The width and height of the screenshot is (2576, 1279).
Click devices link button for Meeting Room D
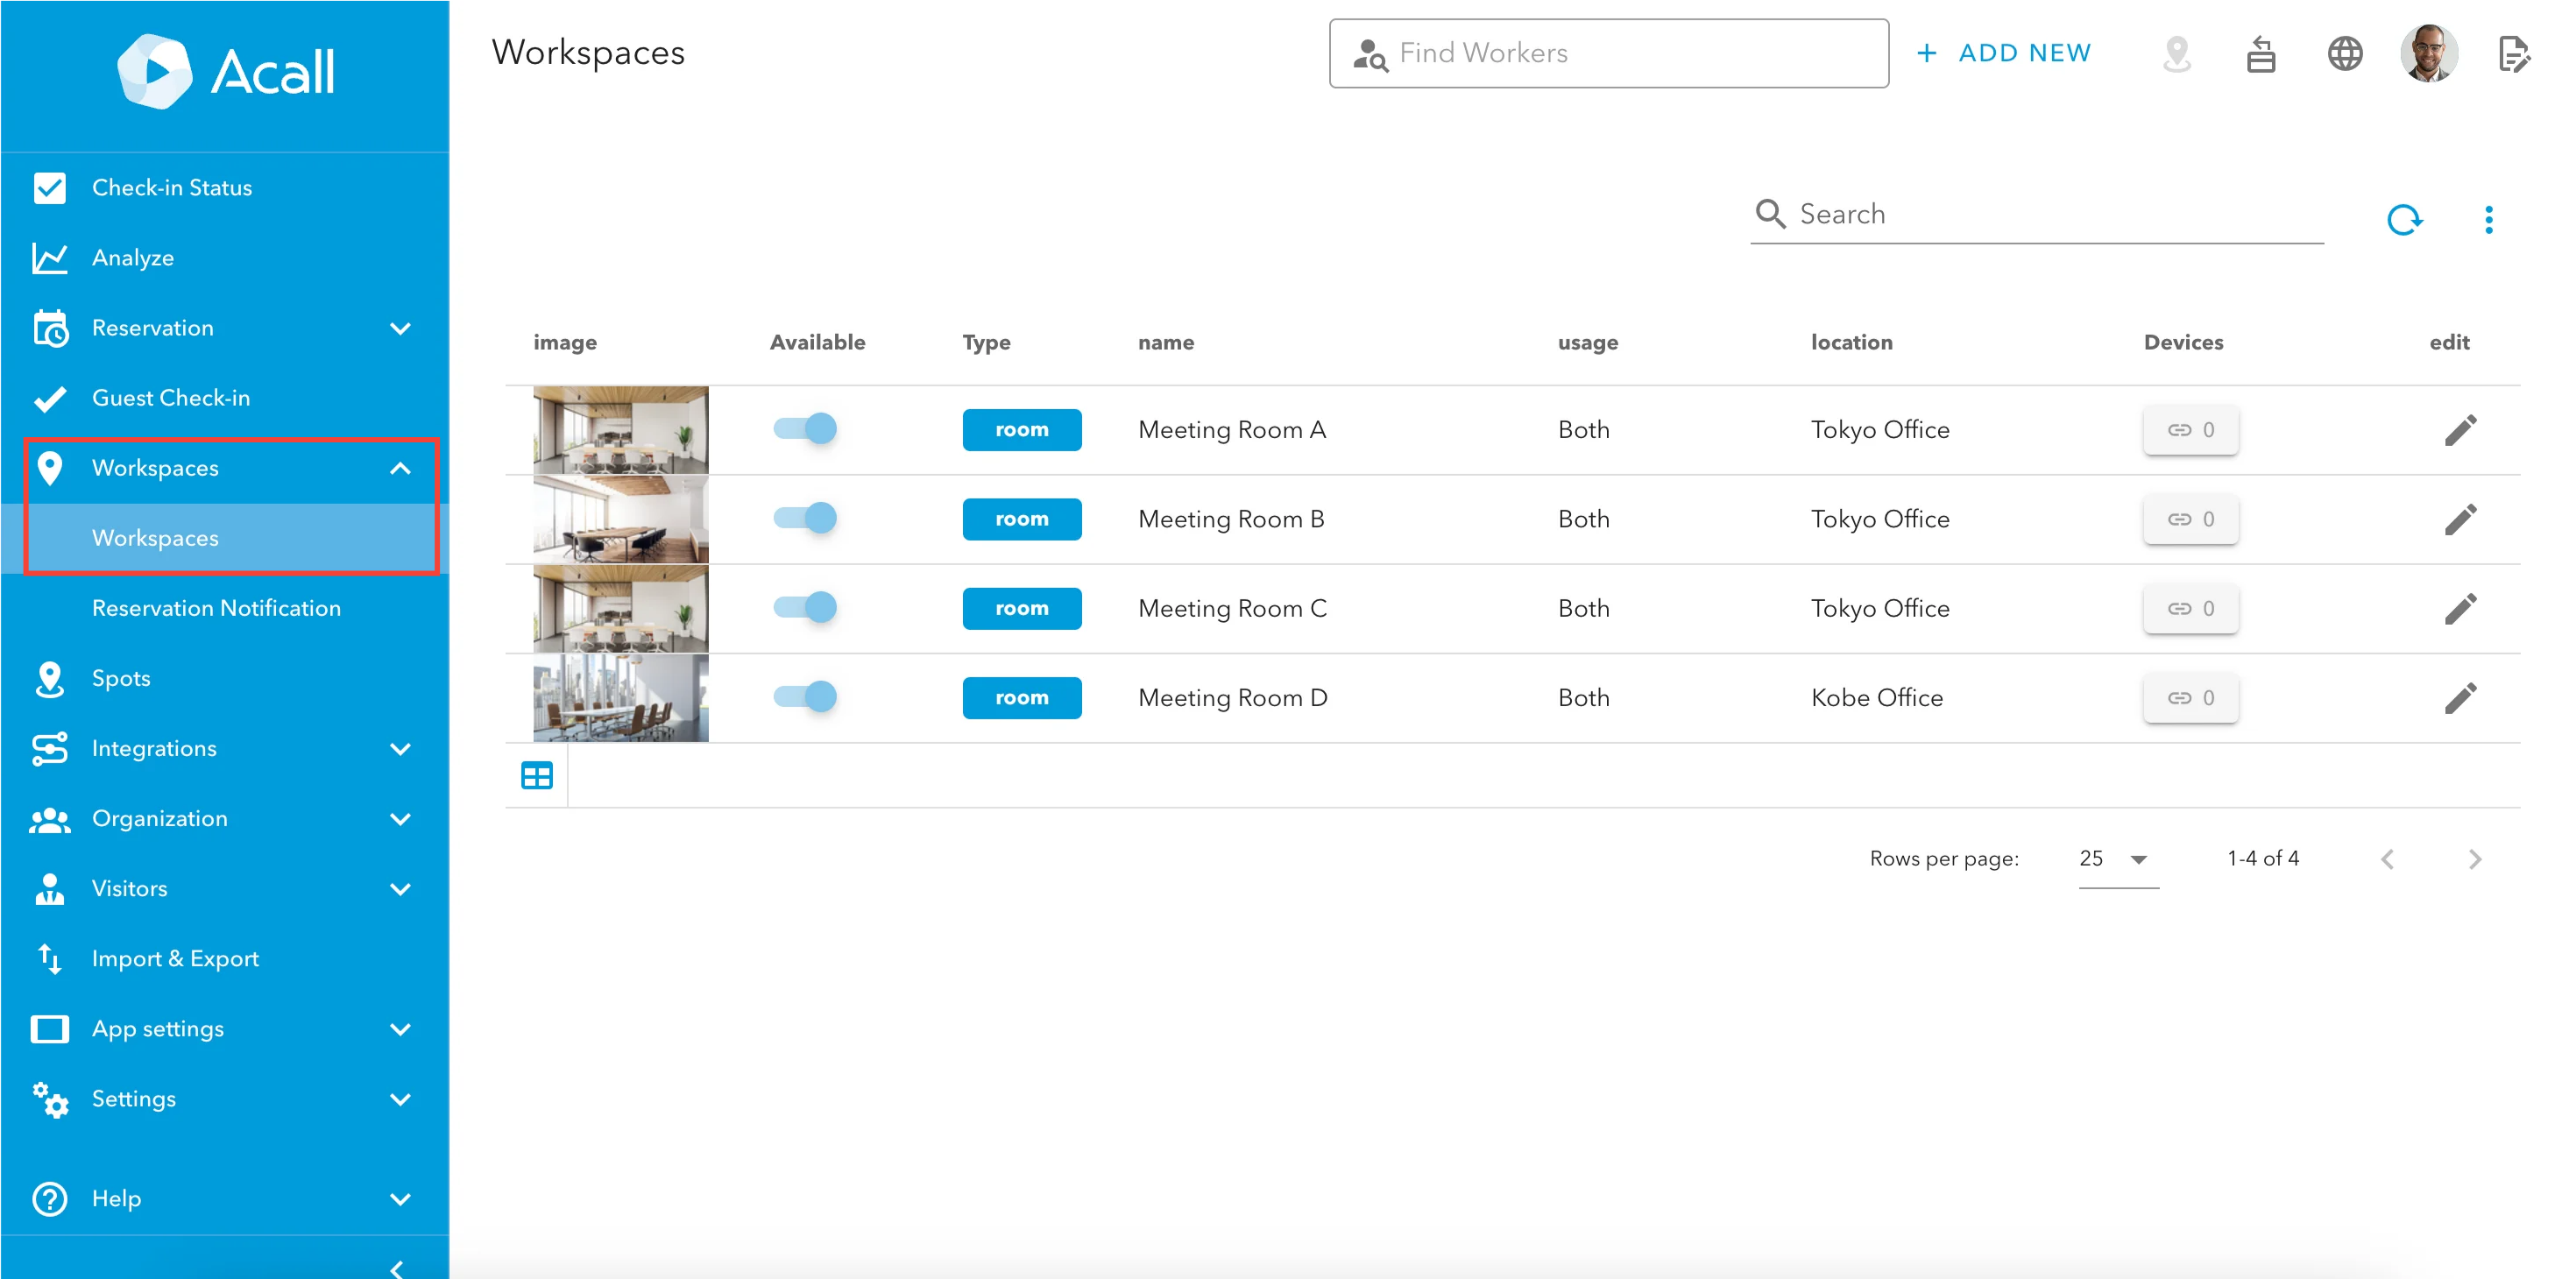pyautogui.click(x=2190, y=697)
